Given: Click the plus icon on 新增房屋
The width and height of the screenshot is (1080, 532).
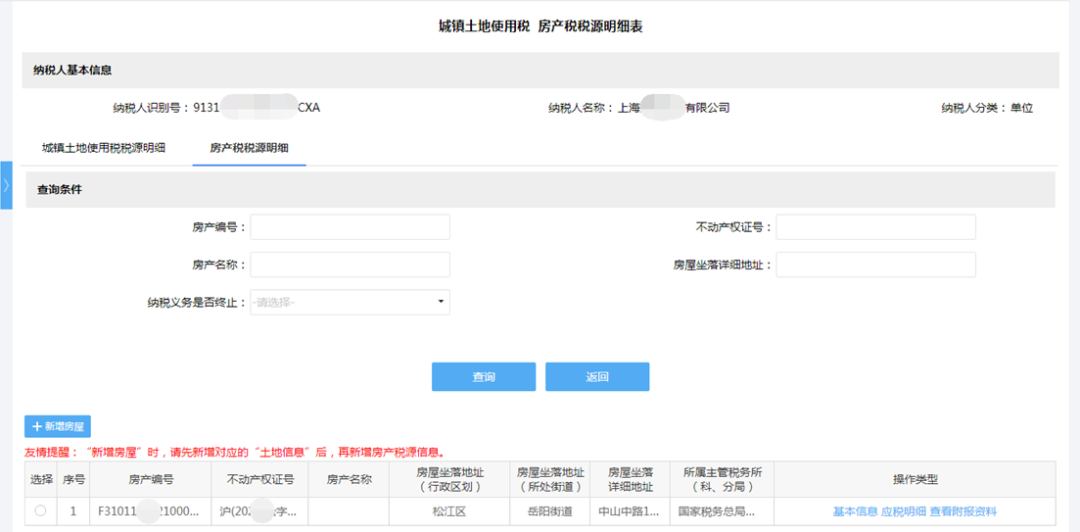Looking at the screenshot, I should pos(37,427).
